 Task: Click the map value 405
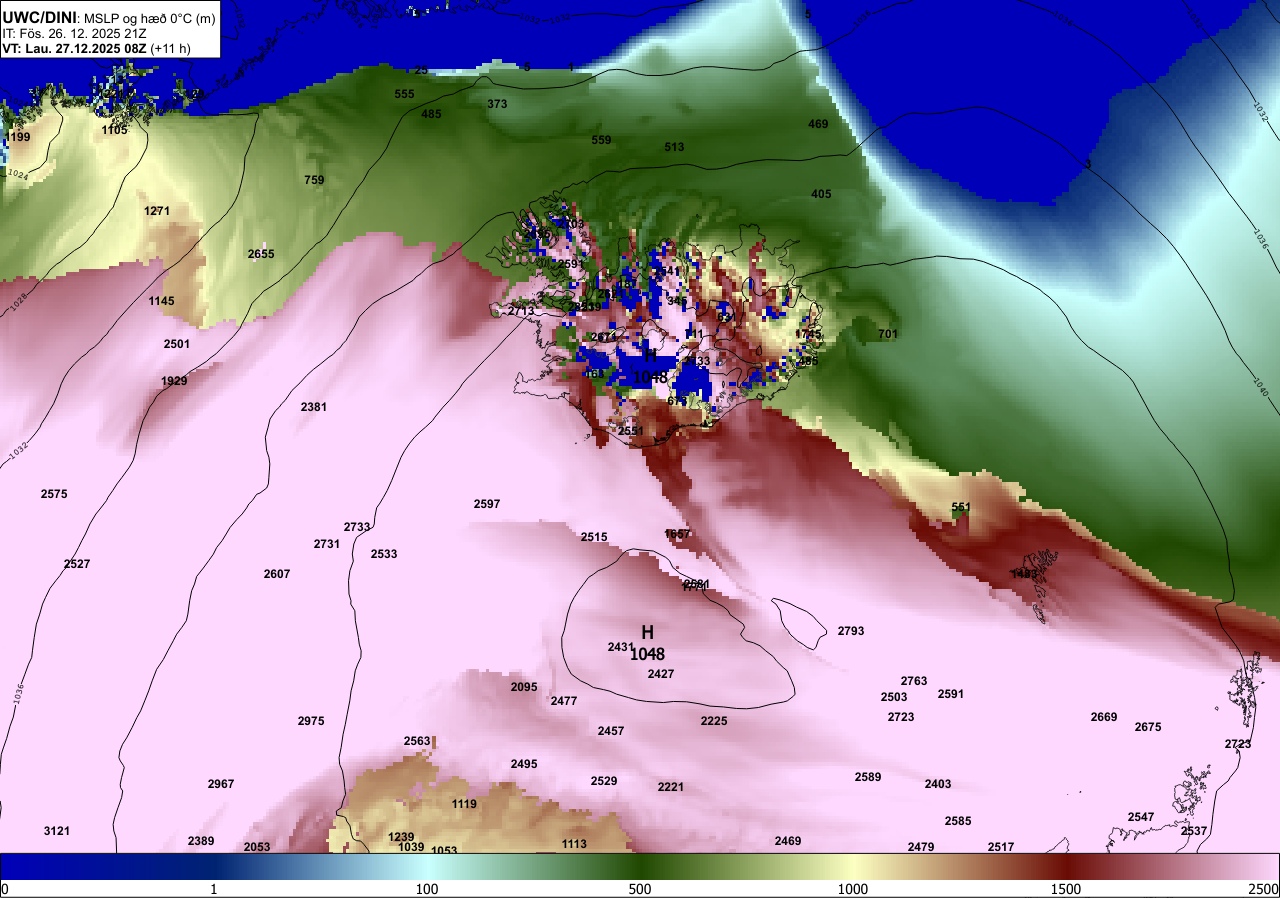click(821, 194)
